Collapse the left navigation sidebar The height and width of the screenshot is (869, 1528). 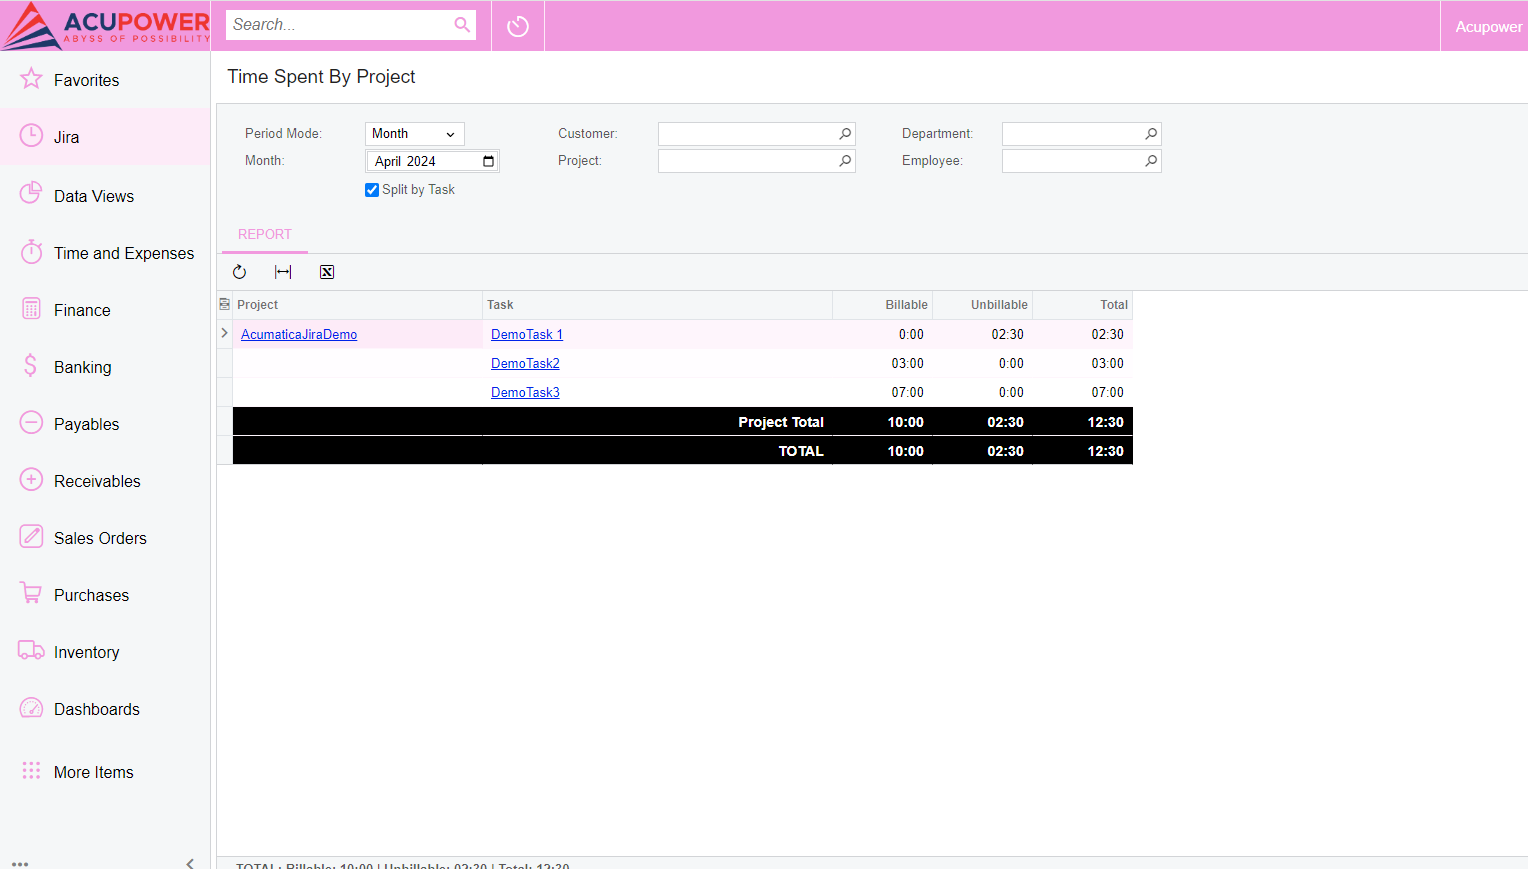[189, 862]
